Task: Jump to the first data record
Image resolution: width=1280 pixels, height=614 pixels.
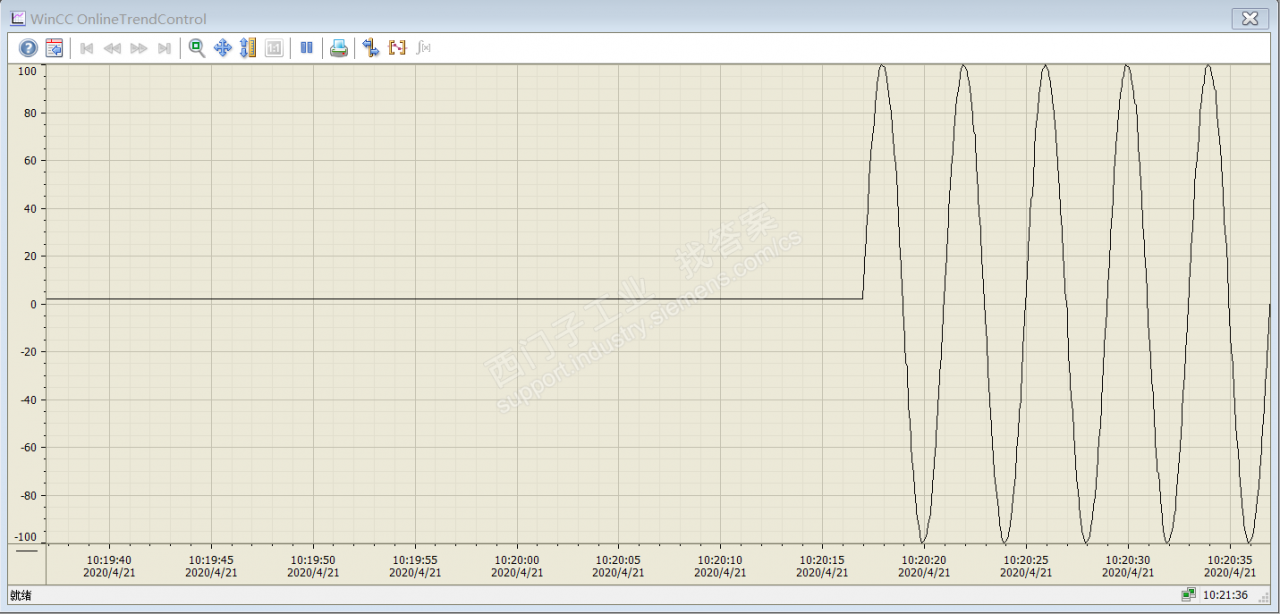Action: click(87, 48)
